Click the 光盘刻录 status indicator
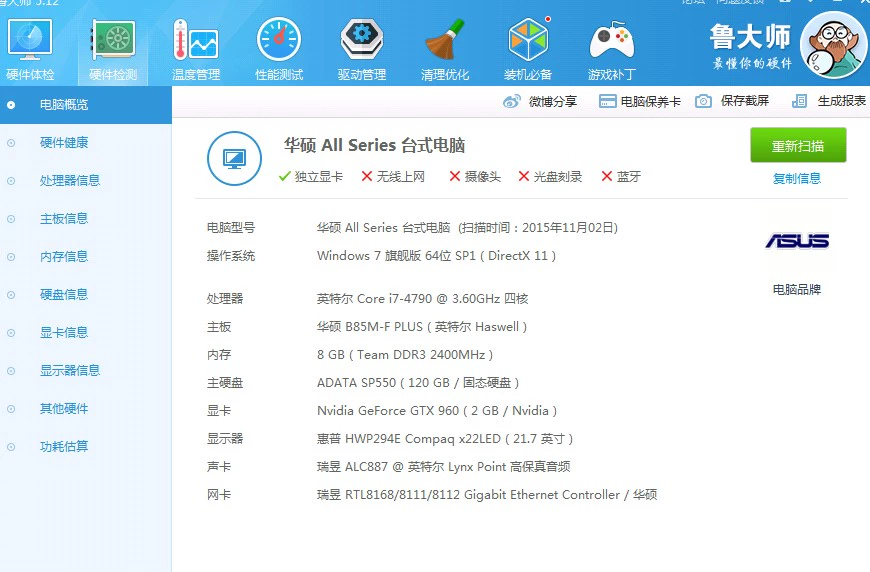 tap(550, 177)
